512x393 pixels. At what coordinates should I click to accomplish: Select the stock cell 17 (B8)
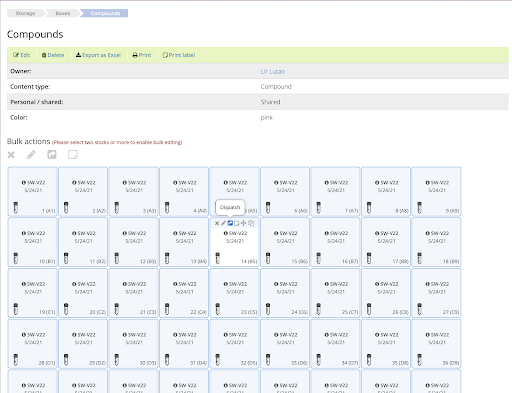[386, 242]
